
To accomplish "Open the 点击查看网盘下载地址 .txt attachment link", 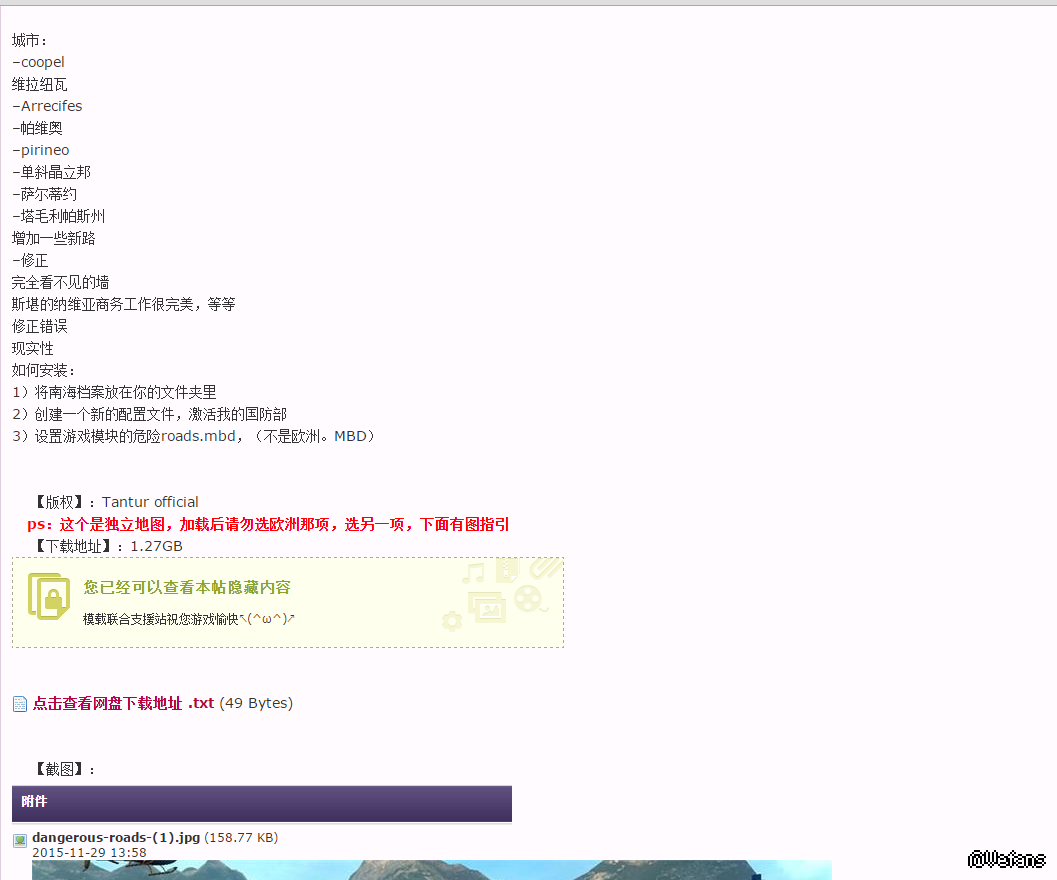I will click(123, 703).
